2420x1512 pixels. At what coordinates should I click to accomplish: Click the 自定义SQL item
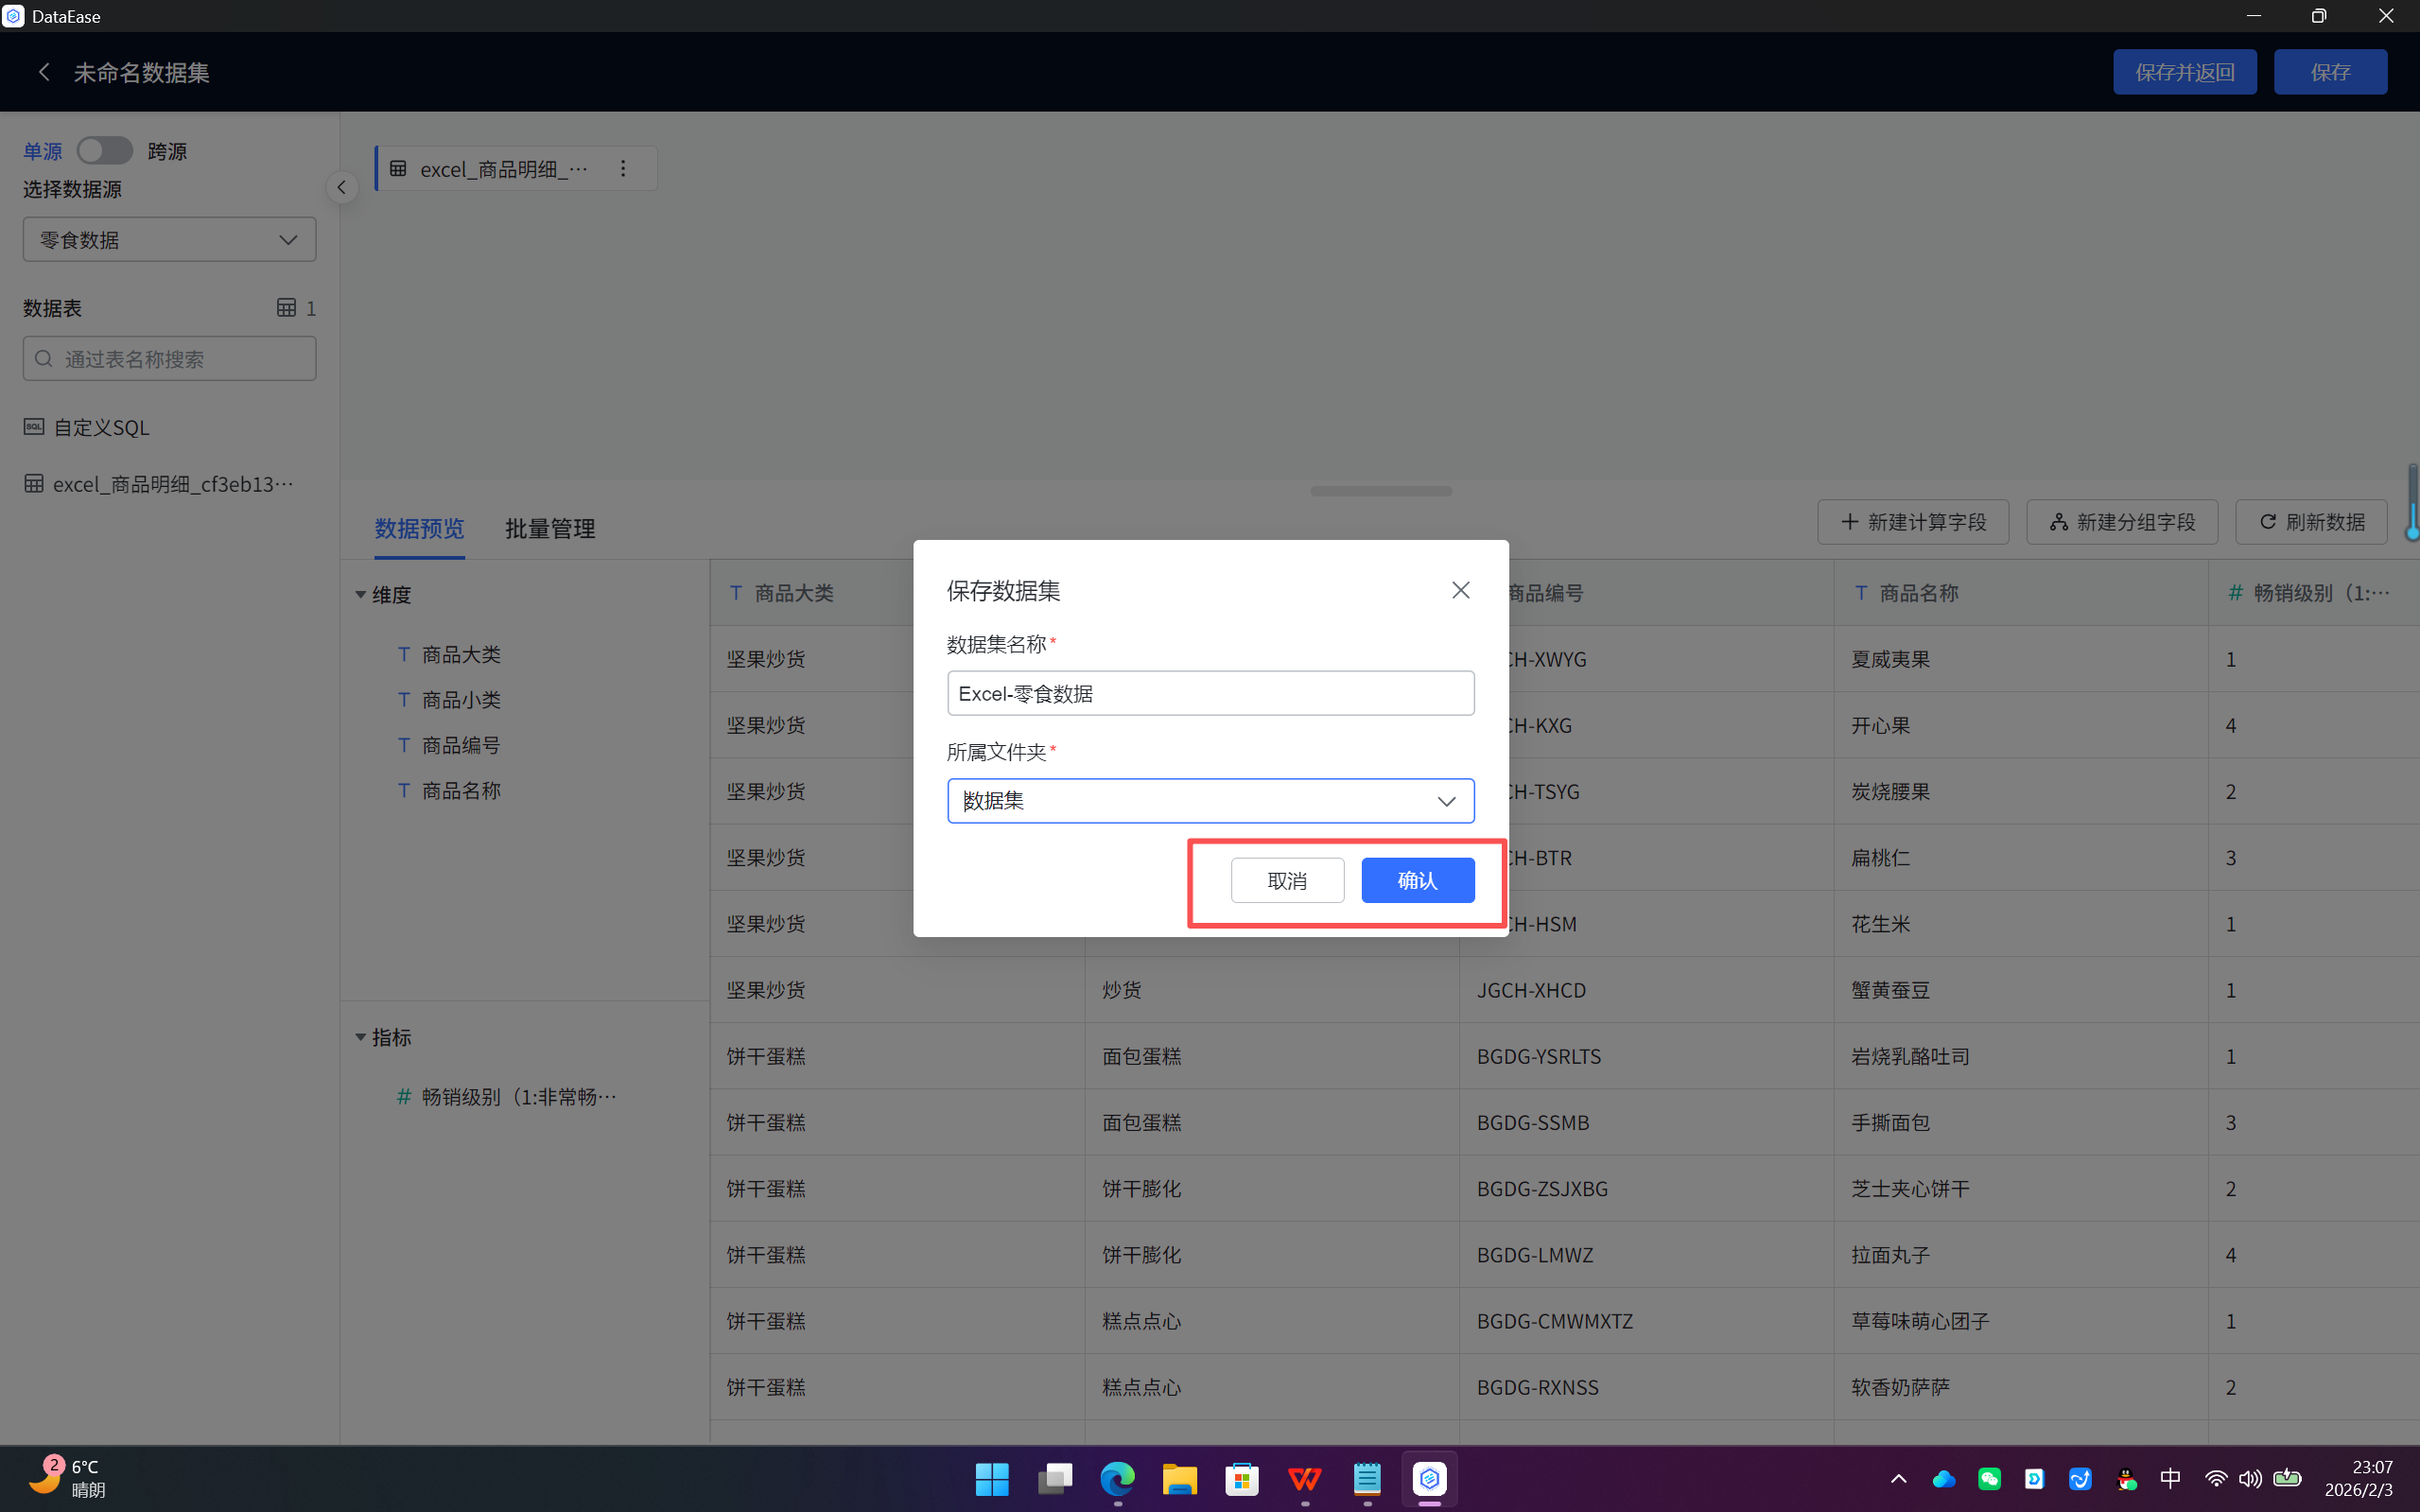[x=100, y=427]
